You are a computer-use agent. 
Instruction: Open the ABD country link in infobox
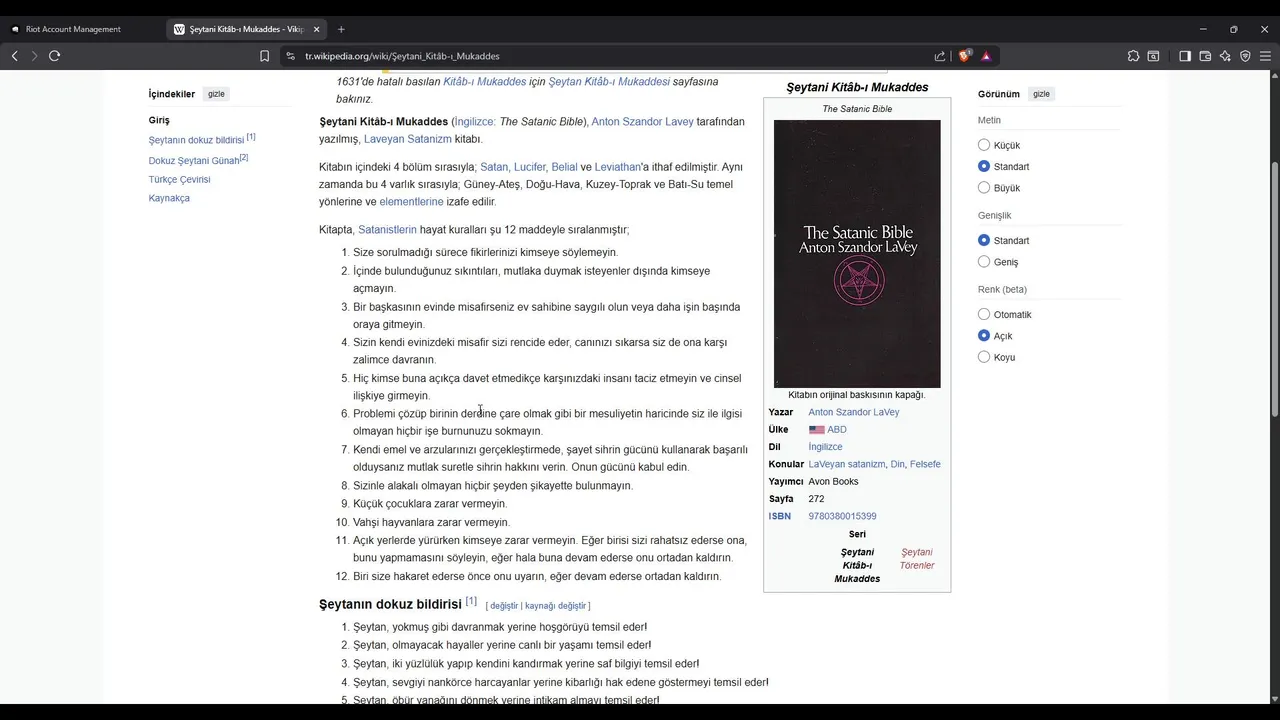coord(837,430)
